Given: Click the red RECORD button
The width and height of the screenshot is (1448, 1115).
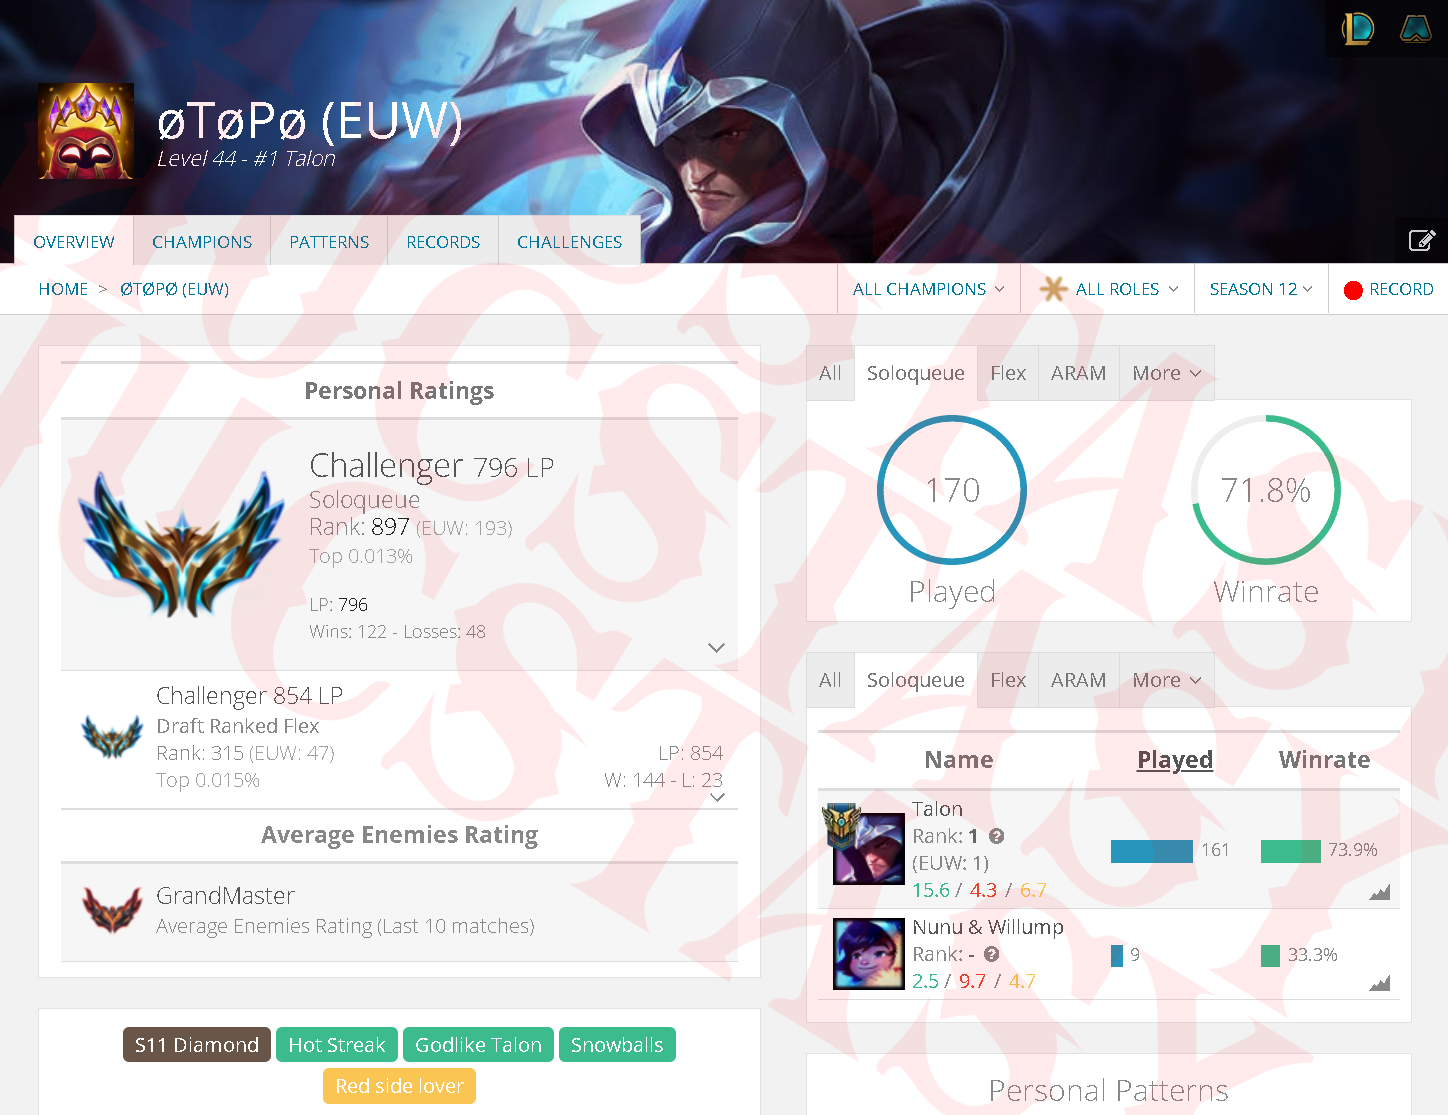Looking at the screenshot, I should (x=1388, y=289).
